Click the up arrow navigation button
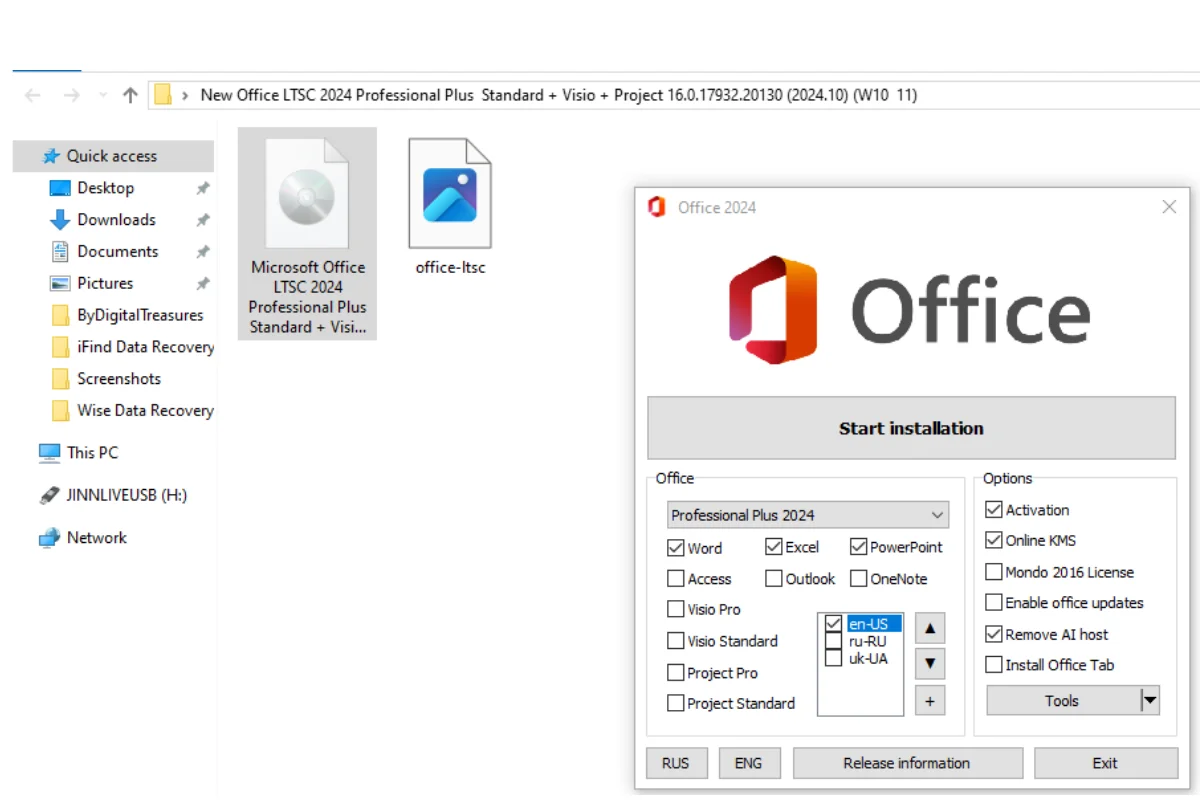 click(130, 96)
